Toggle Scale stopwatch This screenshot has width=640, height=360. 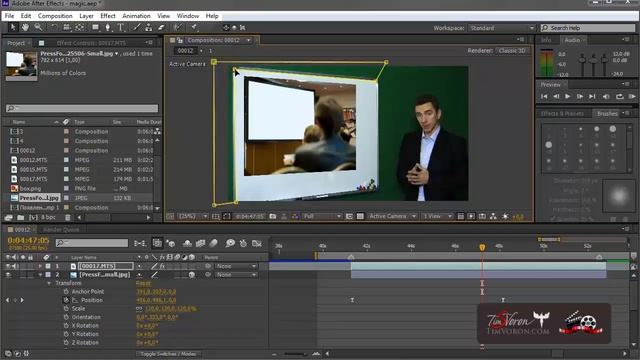(66, 309)
